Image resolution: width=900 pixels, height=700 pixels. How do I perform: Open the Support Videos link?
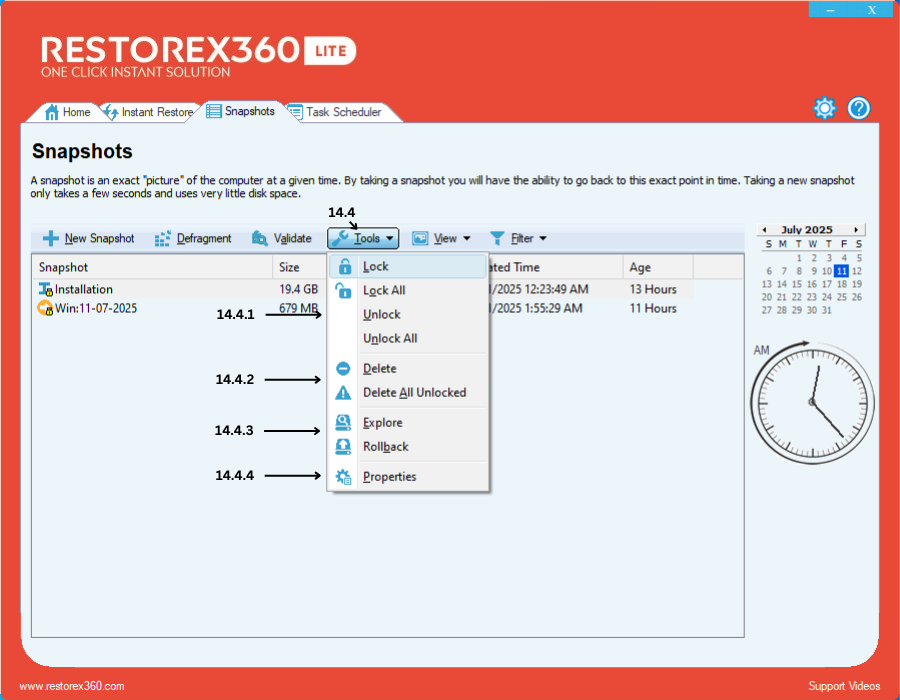pyautogui.click(x=844, y=686)
